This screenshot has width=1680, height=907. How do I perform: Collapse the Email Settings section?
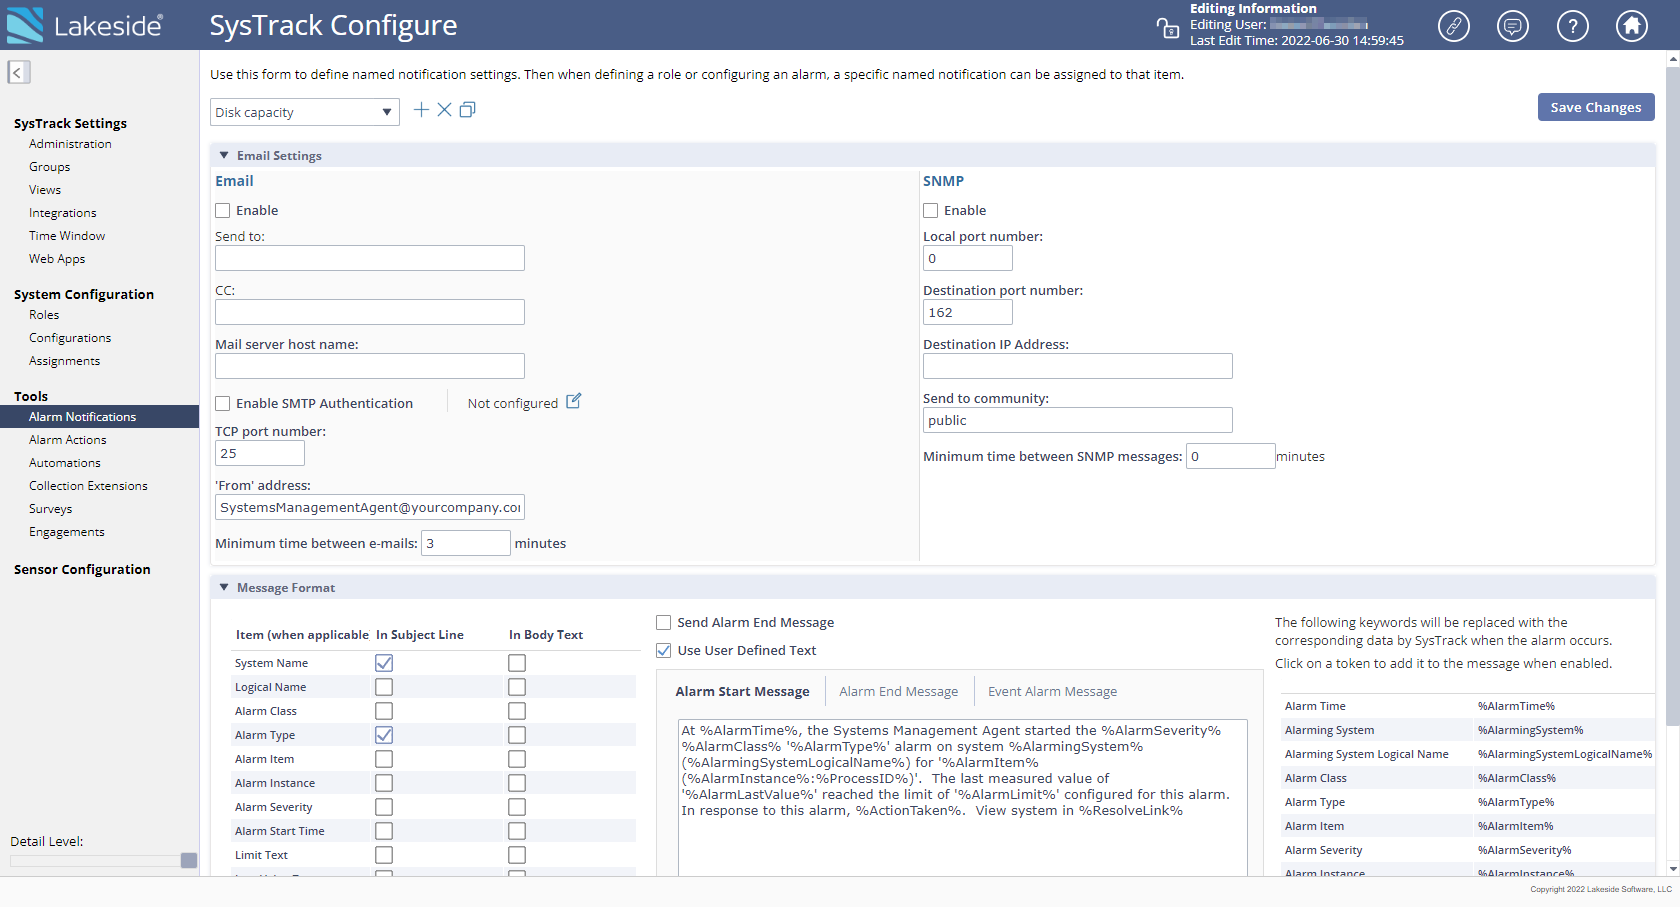[x=224, y=156]
